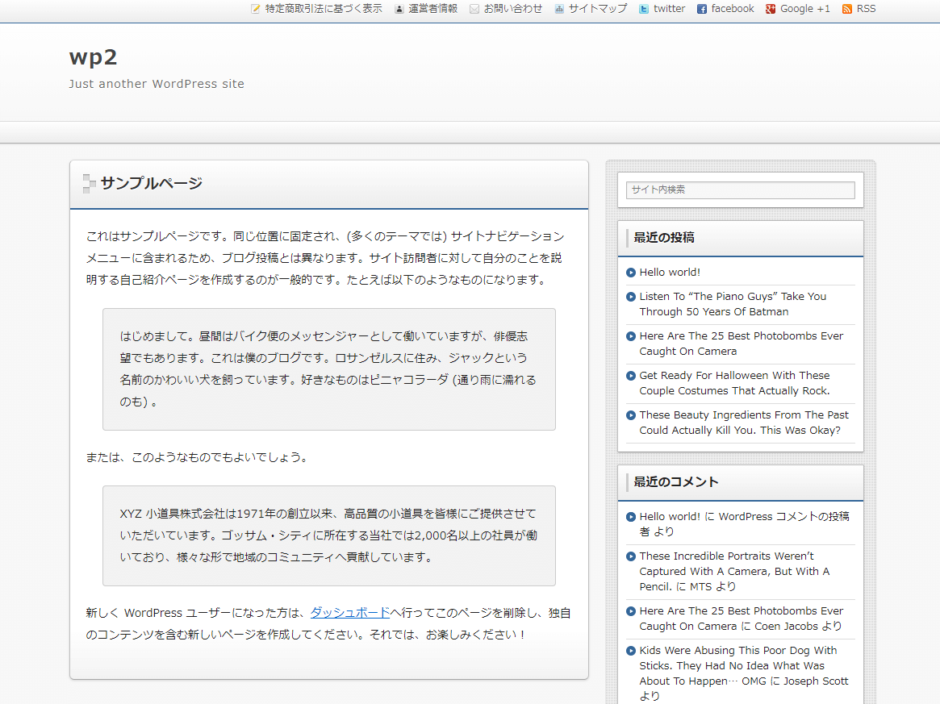Open the 運営者情報 page link
Screen dimensions: 940x704
tap(433, 9)
